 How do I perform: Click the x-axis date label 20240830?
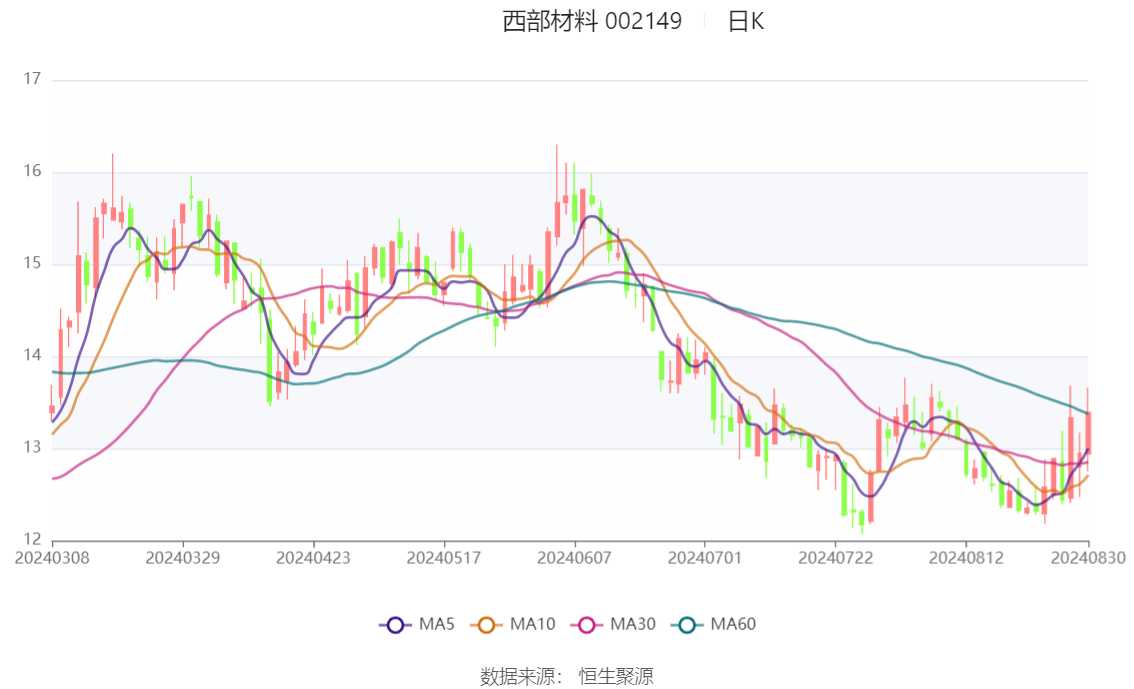[1088, 558]
